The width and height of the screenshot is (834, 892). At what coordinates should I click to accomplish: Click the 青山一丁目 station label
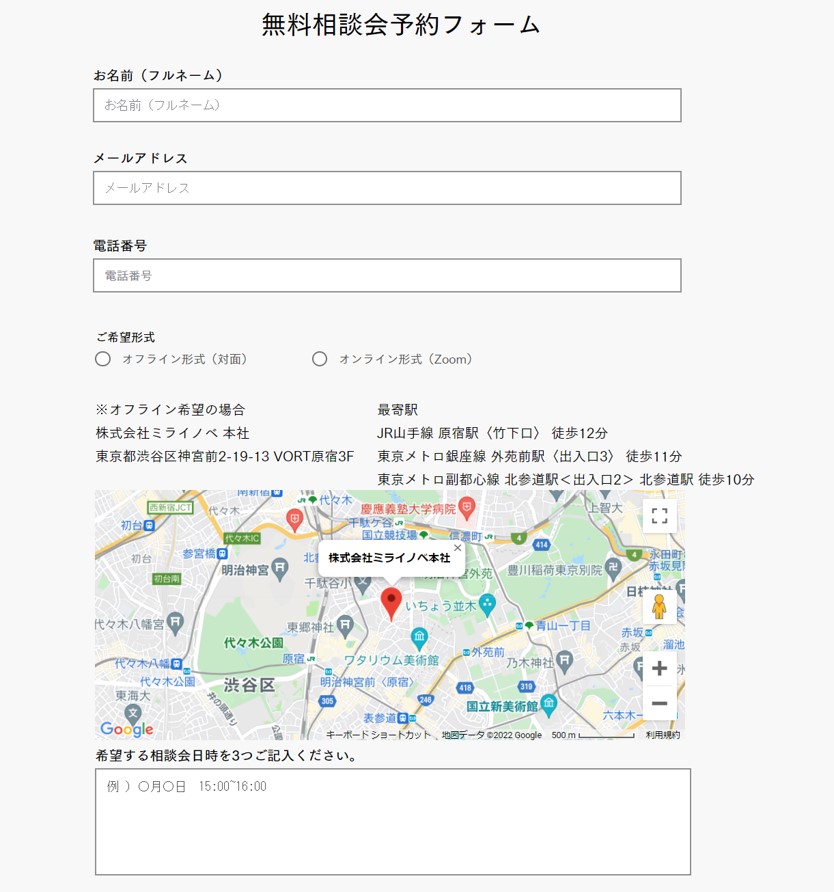[563, 625]
